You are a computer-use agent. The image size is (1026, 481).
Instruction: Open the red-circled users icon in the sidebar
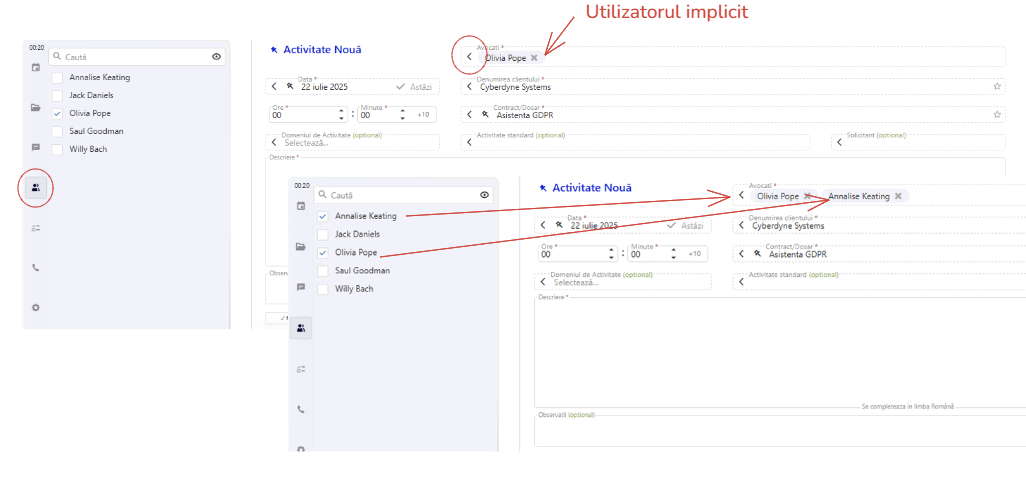coord(36,187)
